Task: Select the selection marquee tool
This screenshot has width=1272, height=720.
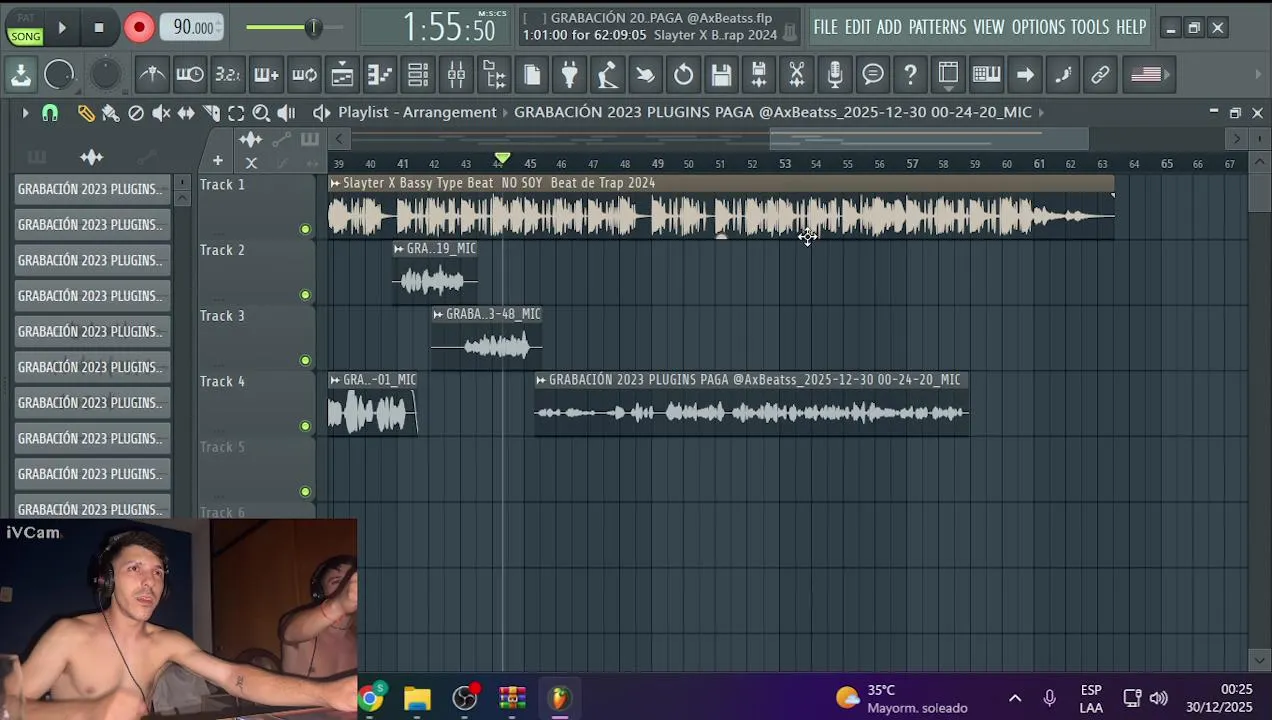Action: click(x=236, y=113)
